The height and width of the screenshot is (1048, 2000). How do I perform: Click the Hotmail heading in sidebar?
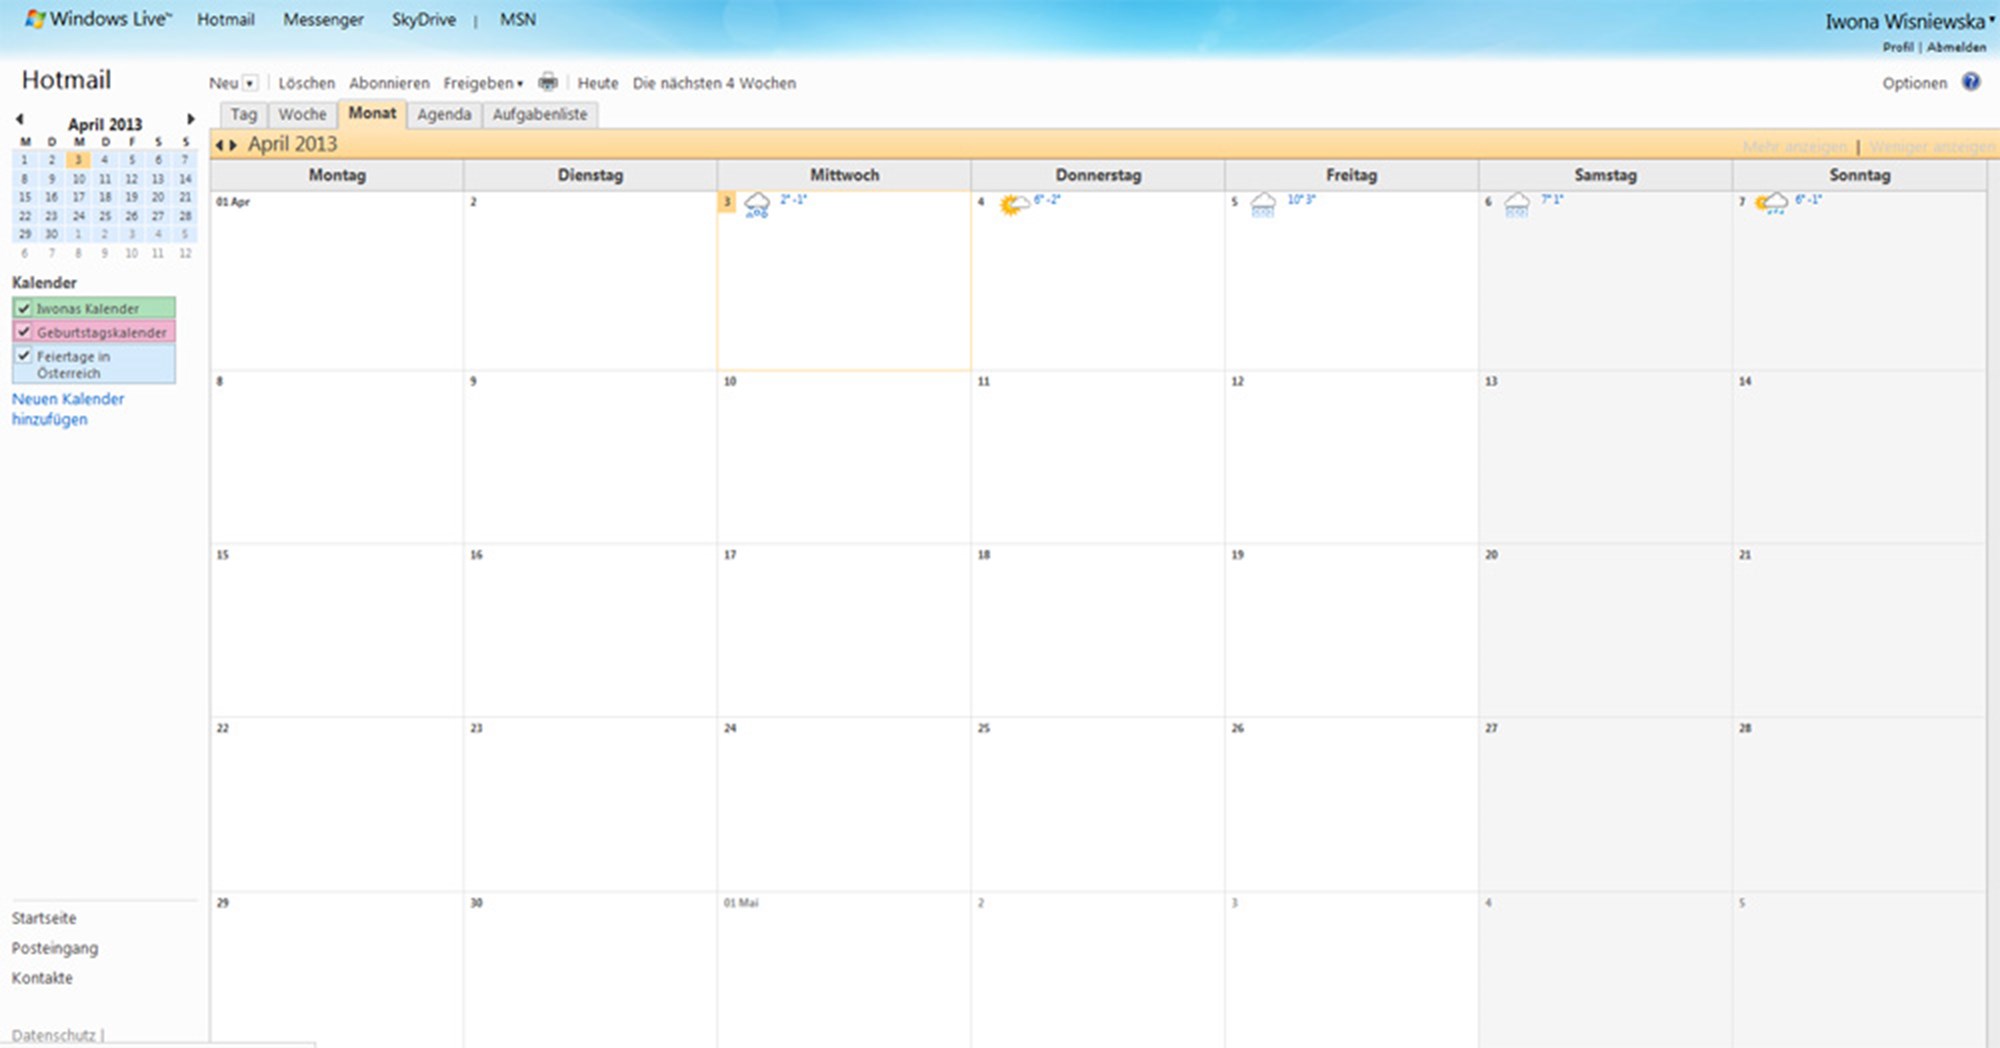tap(66, 80)
